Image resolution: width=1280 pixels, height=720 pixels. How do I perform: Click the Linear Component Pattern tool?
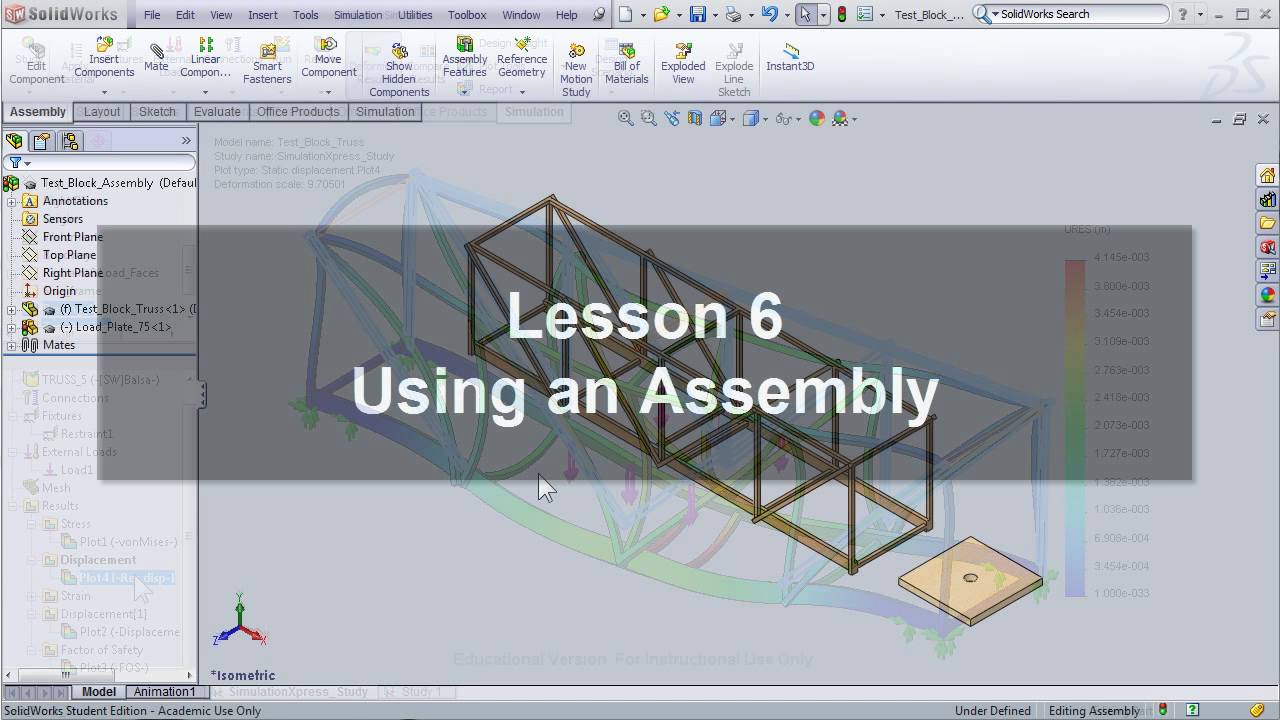click(x=205, y=58)
